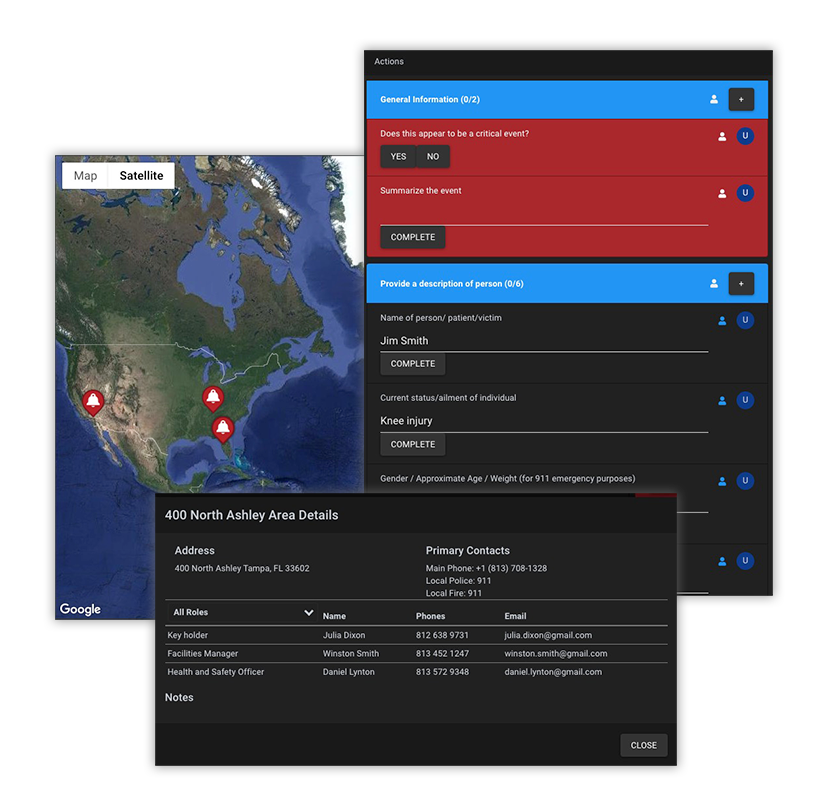Click the Name column header
Screen dimensions: 833x800
click(334, 616)
